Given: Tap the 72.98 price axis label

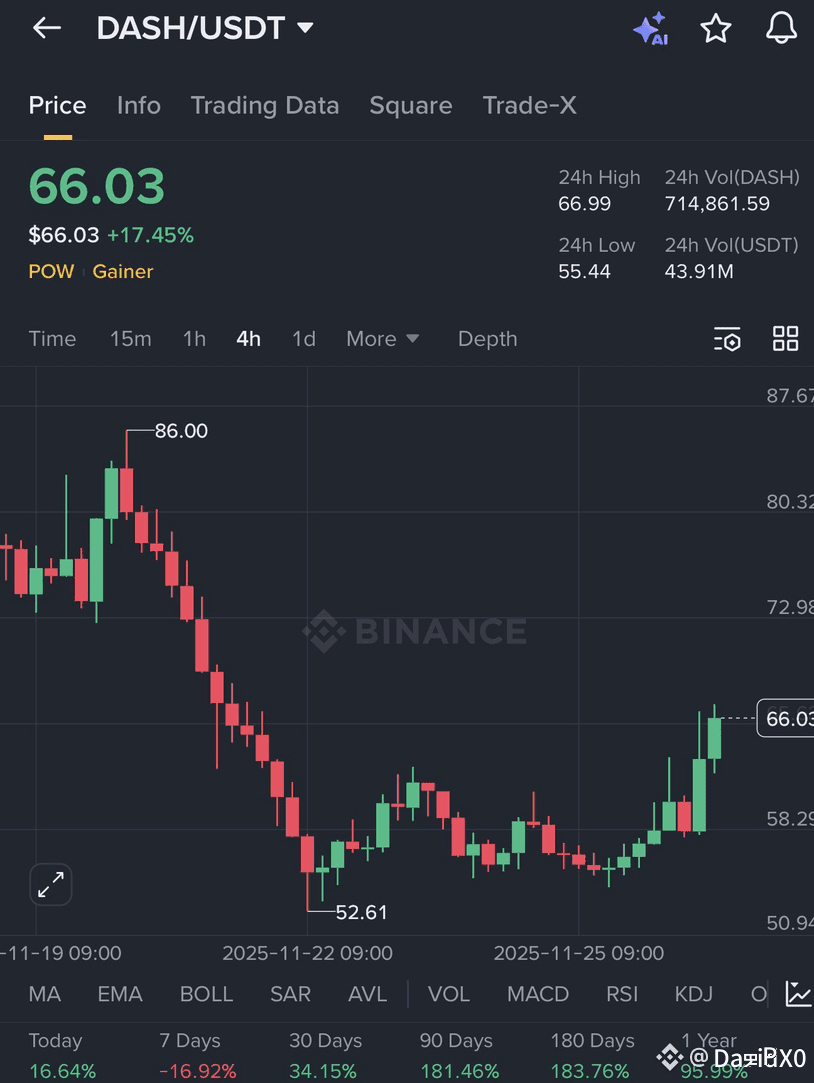Looking at the screenshot, I should pyautogui.click(x=789, y=607).
